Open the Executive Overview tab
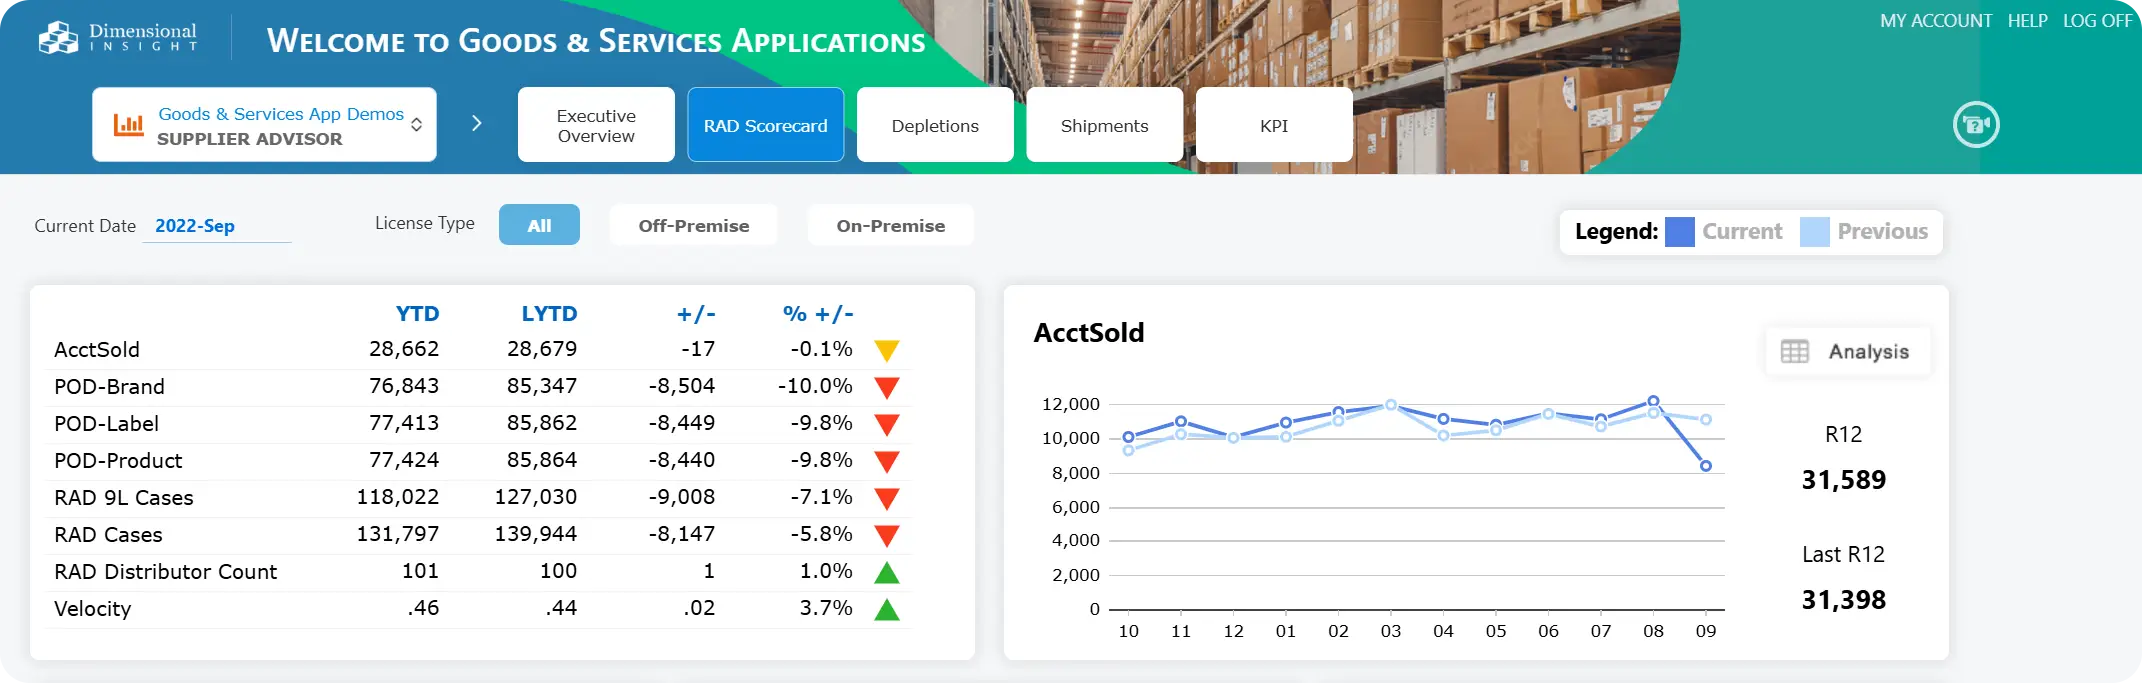2142x683 pixels. (596, 125)
